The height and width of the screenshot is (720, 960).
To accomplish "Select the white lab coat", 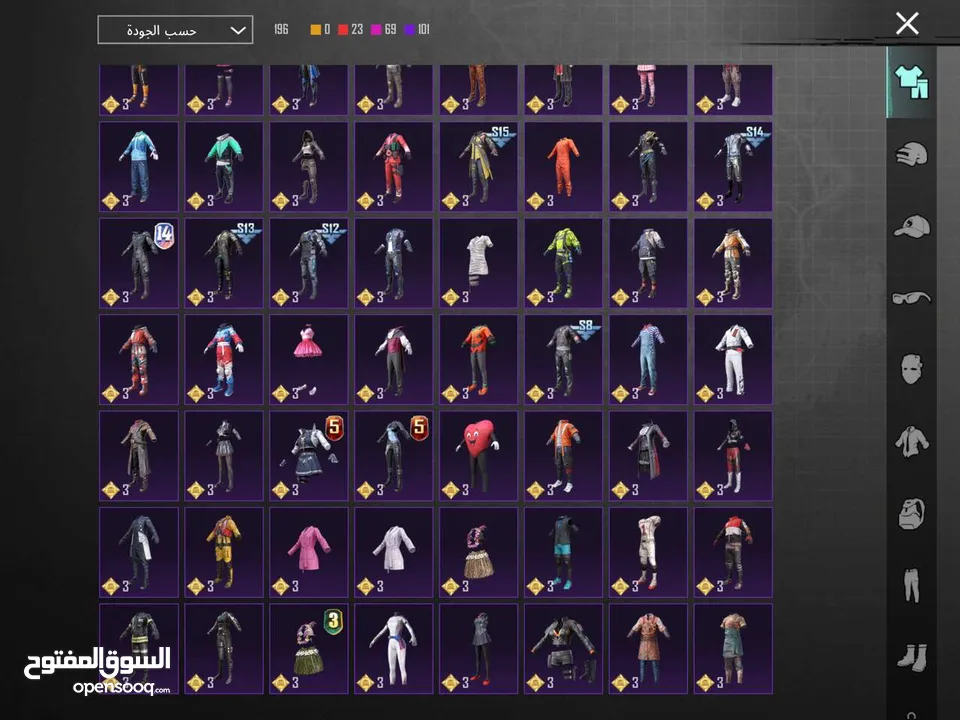I will [x=394, y=552].
